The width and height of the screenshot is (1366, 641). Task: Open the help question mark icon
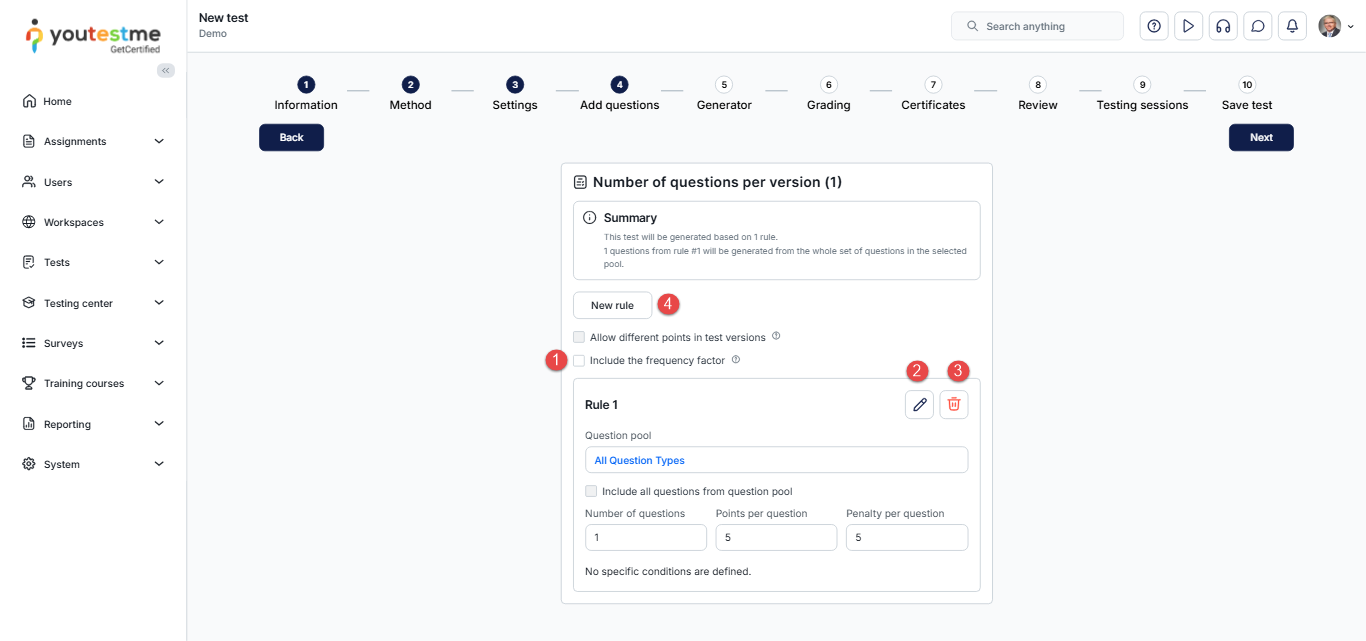1154,26
